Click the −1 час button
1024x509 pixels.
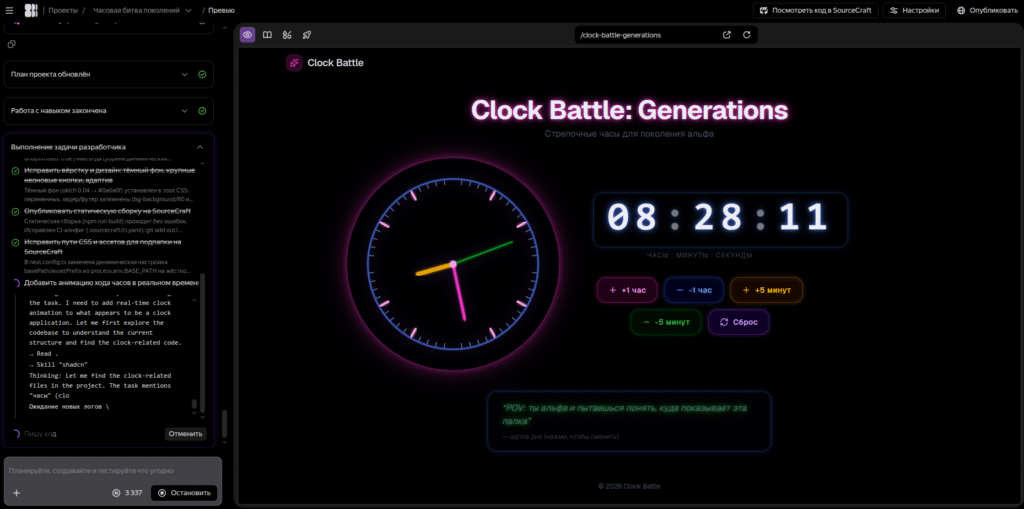[694, 290]
